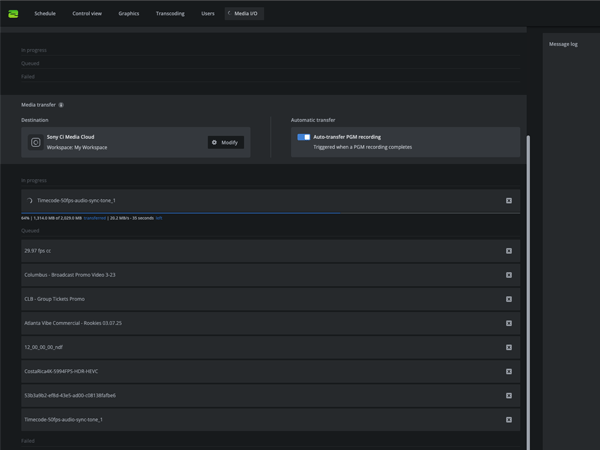
Task: Go to the Transcoding tab
Action: pyautogui.click(x=170, y=13)
